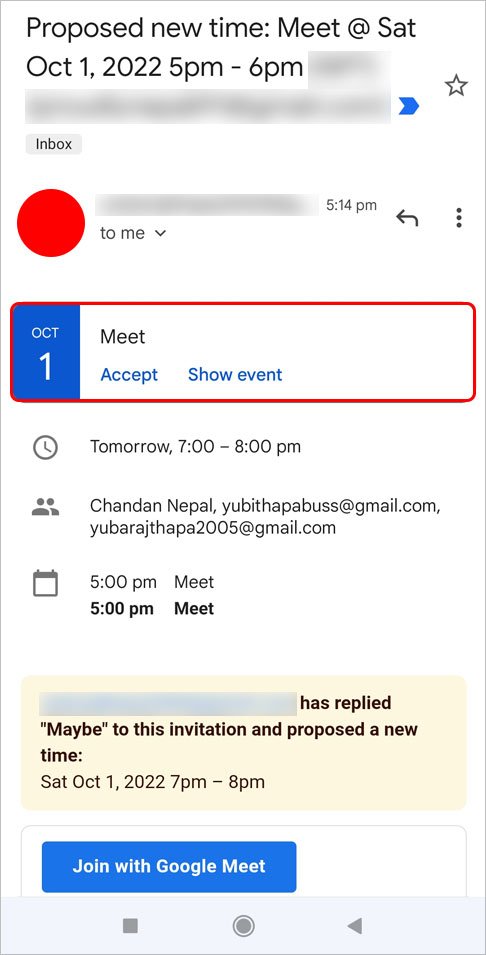The image size is (486, 955).
Task: Accept the proposed Meet time
Action: pyautogui.click(x=129, y=374)
